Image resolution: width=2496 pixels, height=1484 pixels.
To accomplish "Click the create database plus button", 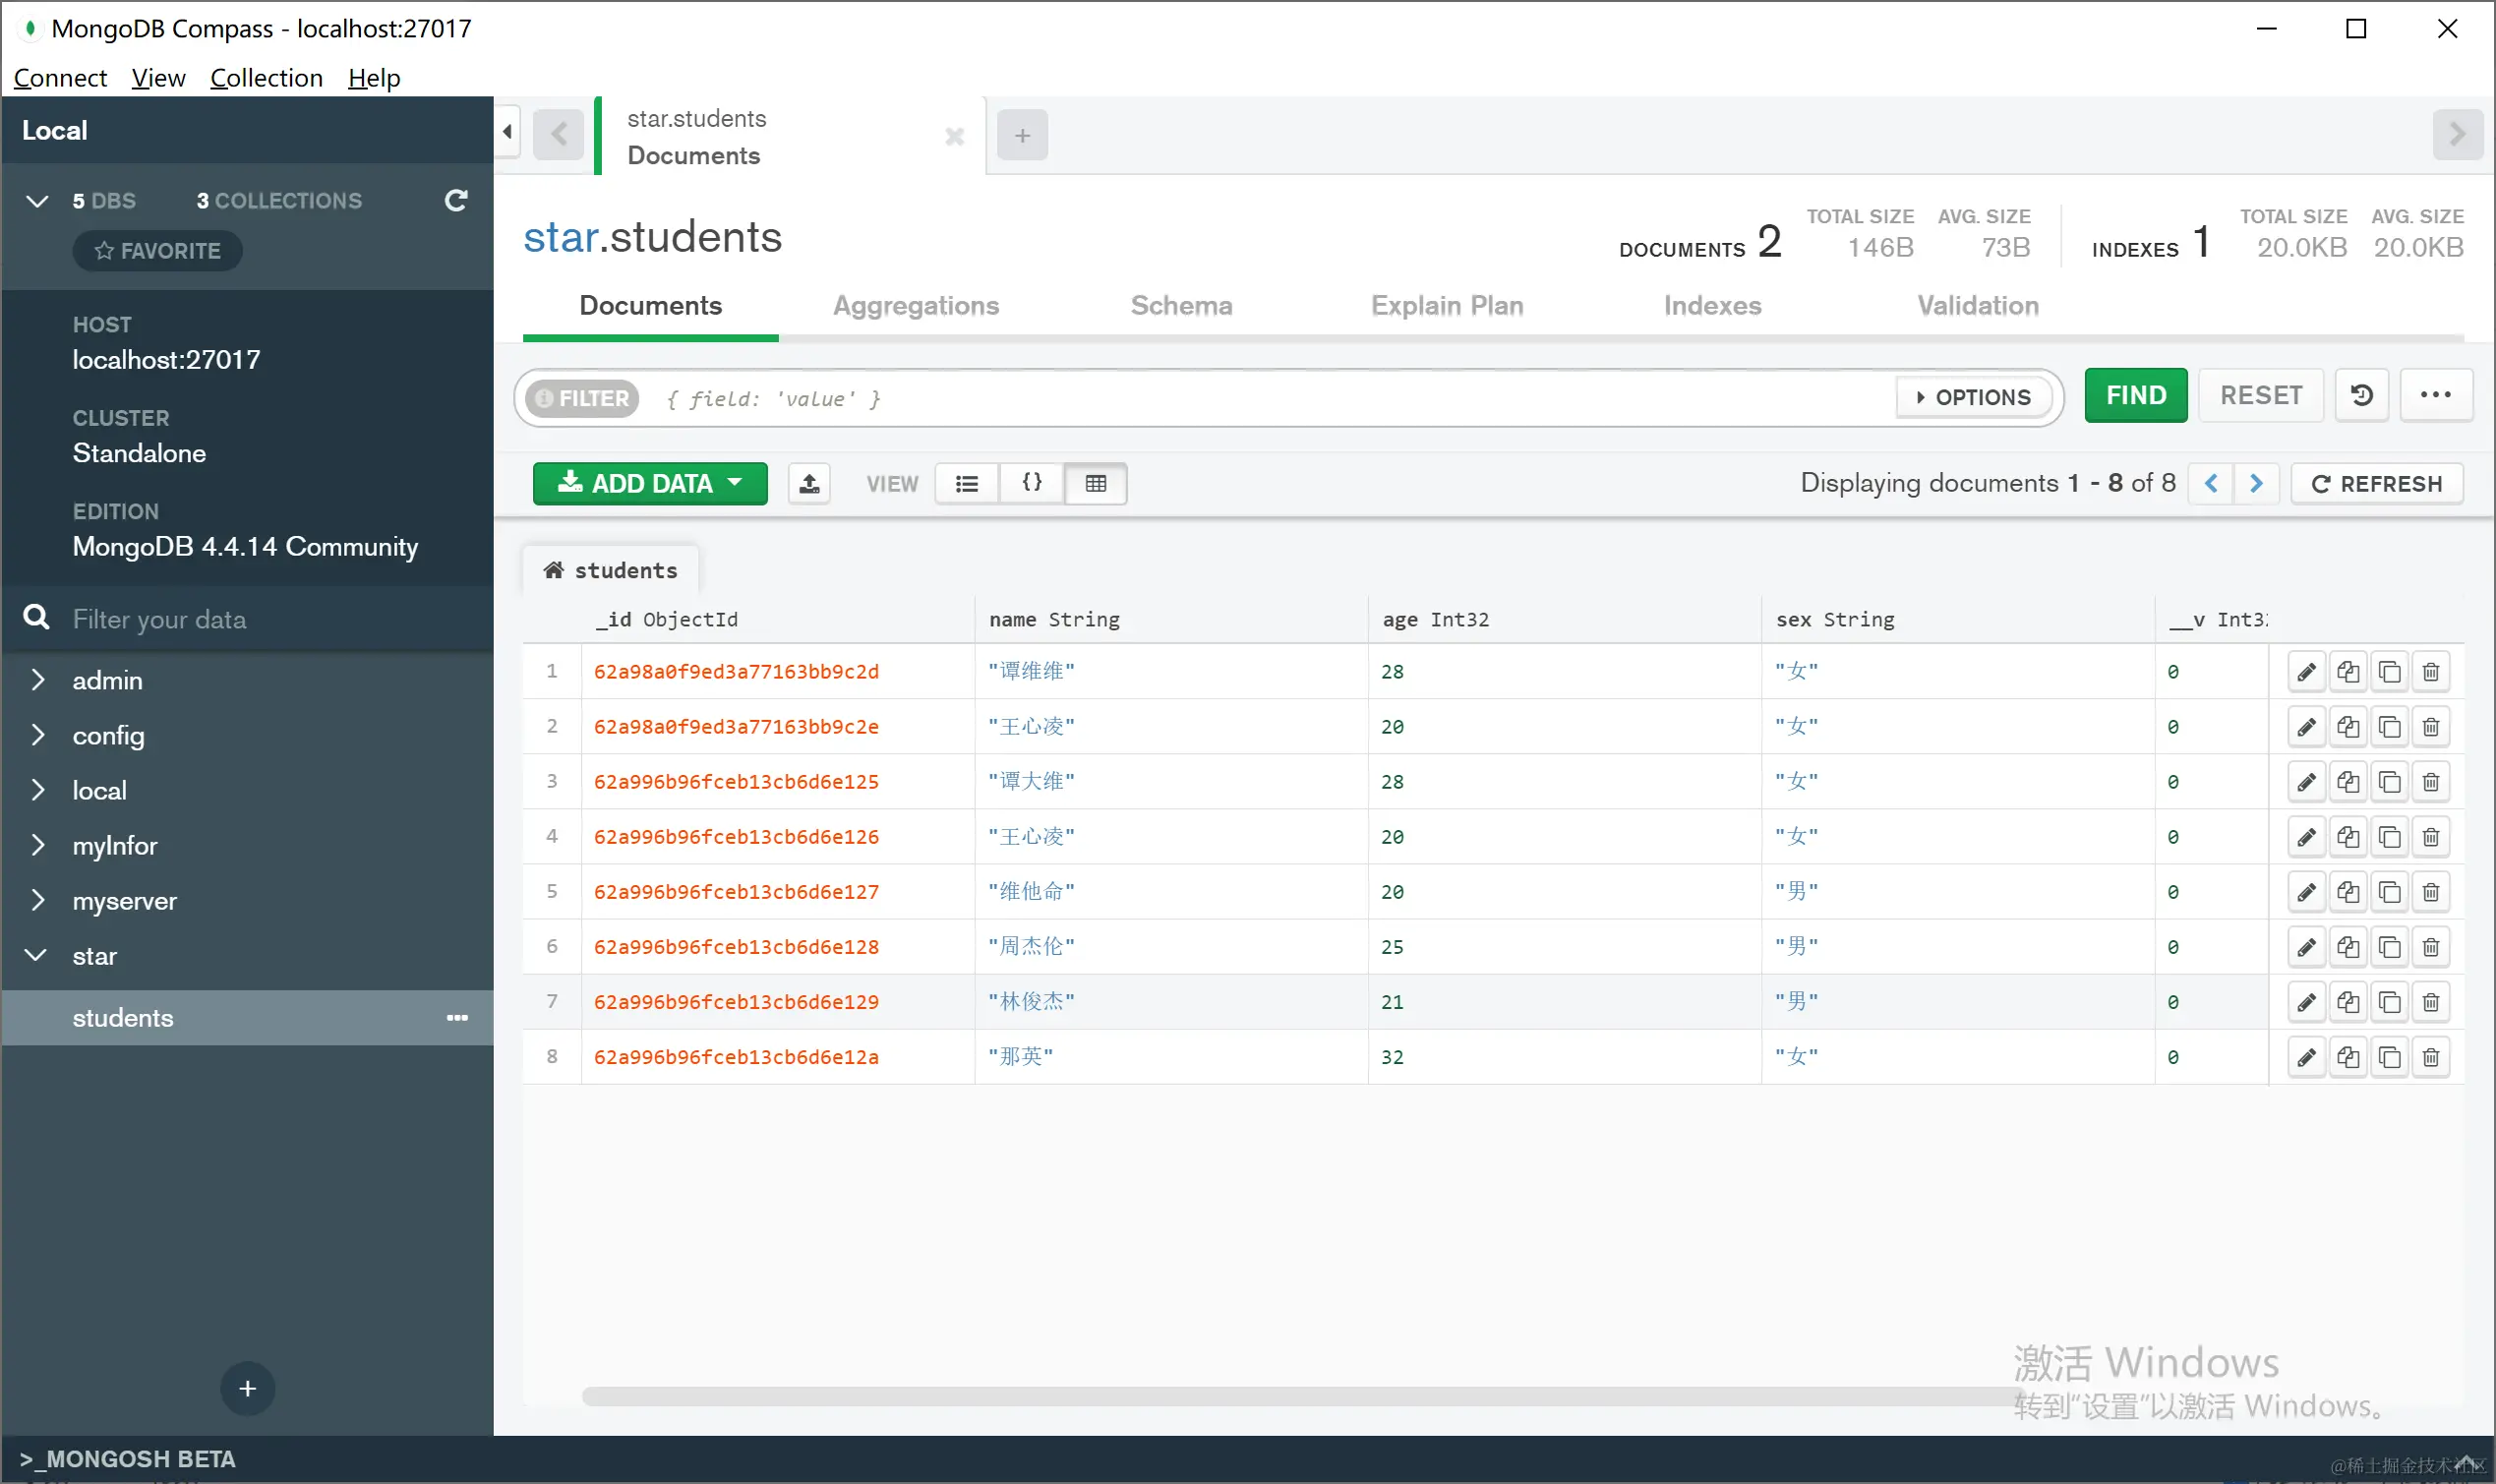I will click(247, 1388).
